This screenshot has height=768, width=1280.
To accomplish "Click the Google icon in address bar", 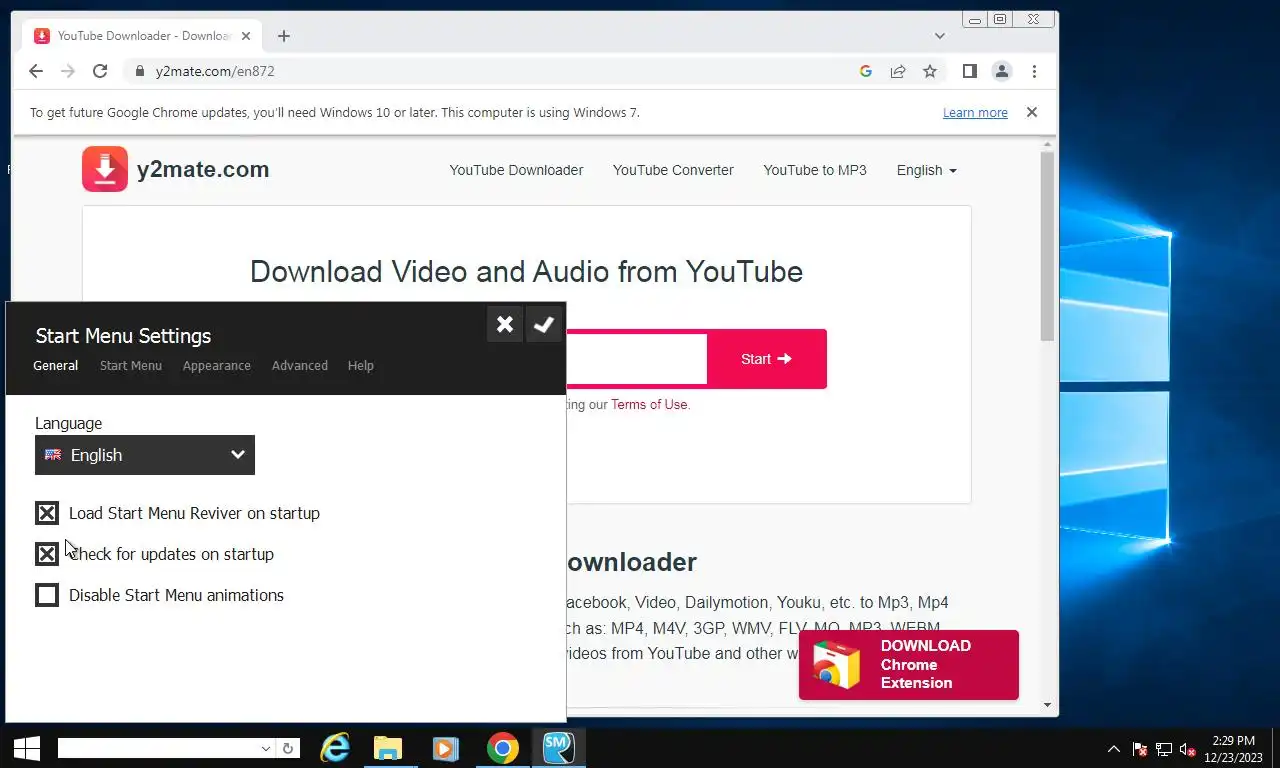I will pyautogui.click(x=866, y=71).
